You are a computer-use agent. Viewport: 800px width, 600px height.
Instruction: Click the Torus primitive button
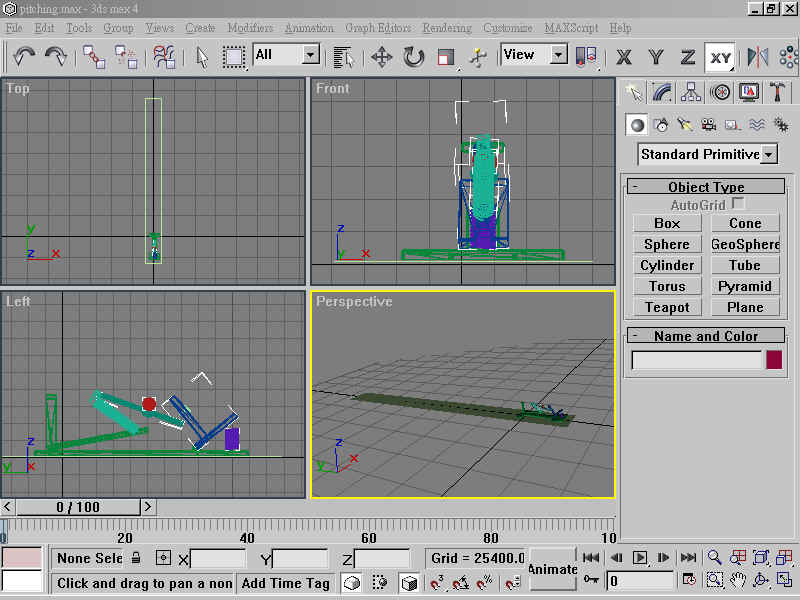(667, 286)
